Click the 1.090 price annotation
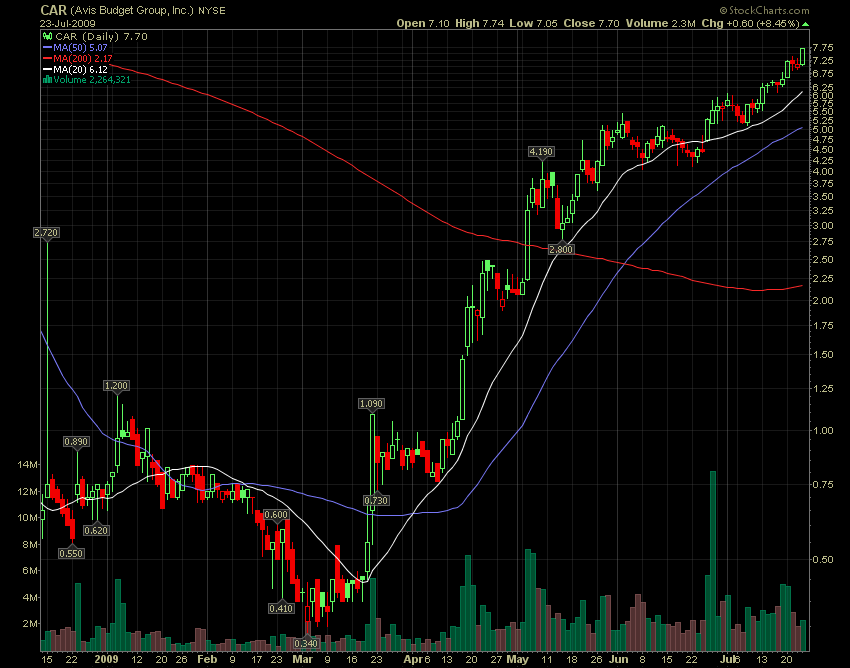 tap(371, 404)
